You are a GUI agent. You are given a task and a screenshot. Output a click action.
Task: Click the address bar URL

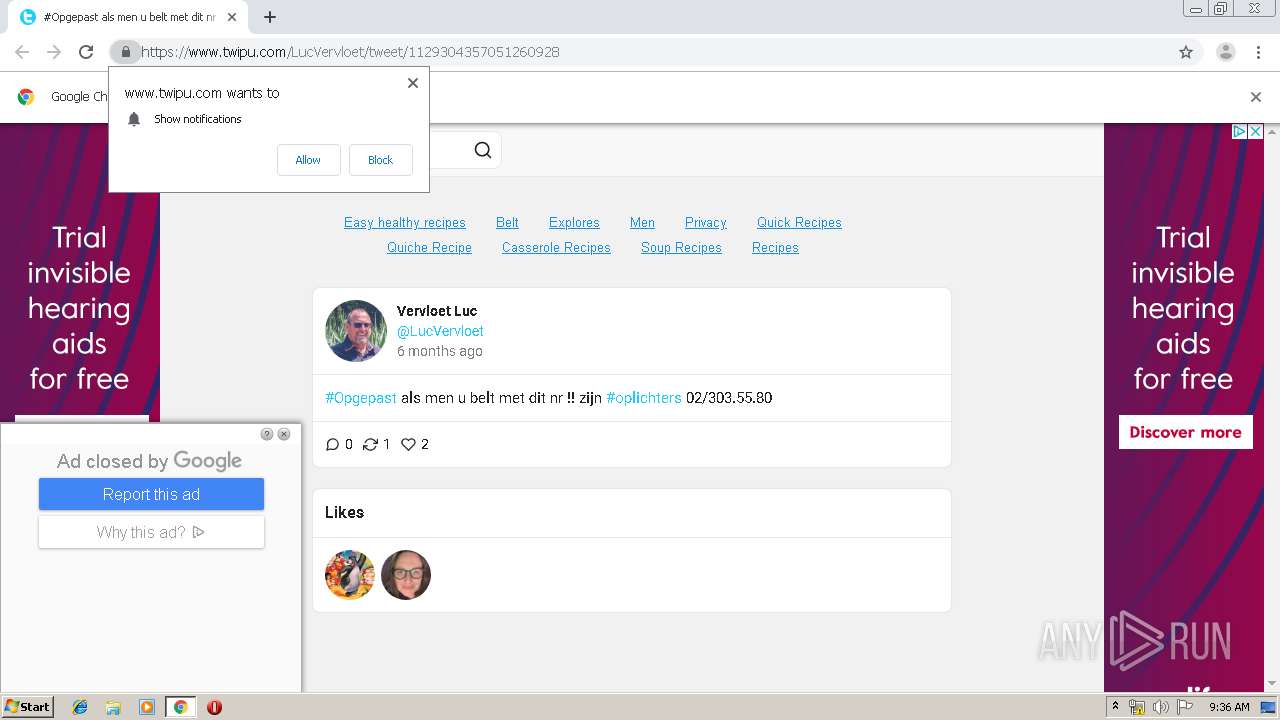350,52
